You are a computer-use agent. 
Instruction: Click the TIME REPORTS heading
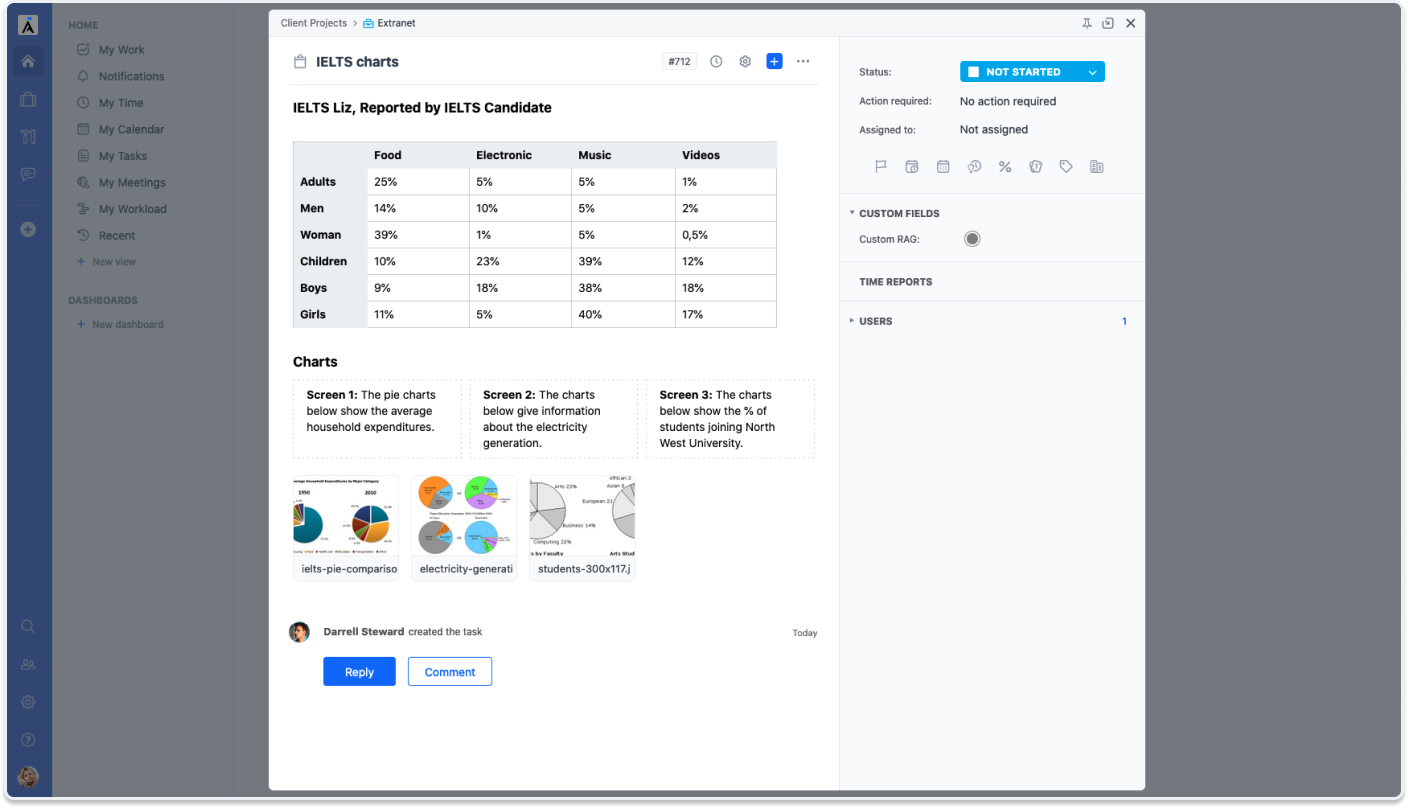tap(896, 282)
